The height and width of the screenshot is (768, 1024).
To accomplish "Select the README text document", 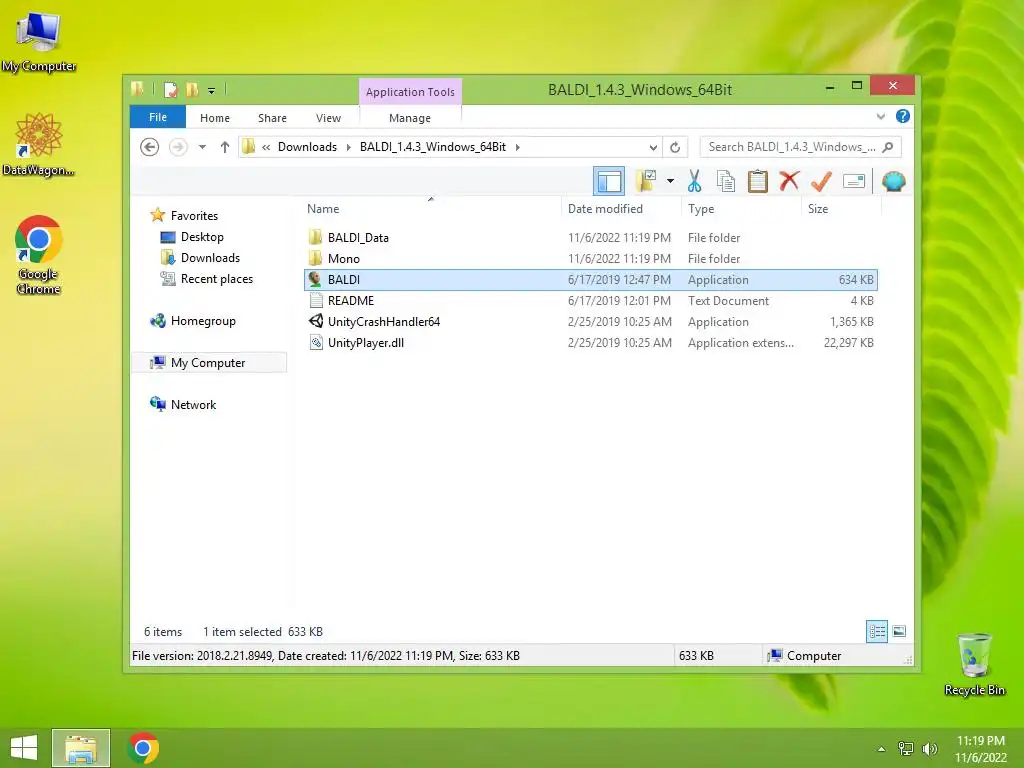I will coord(591,300).
